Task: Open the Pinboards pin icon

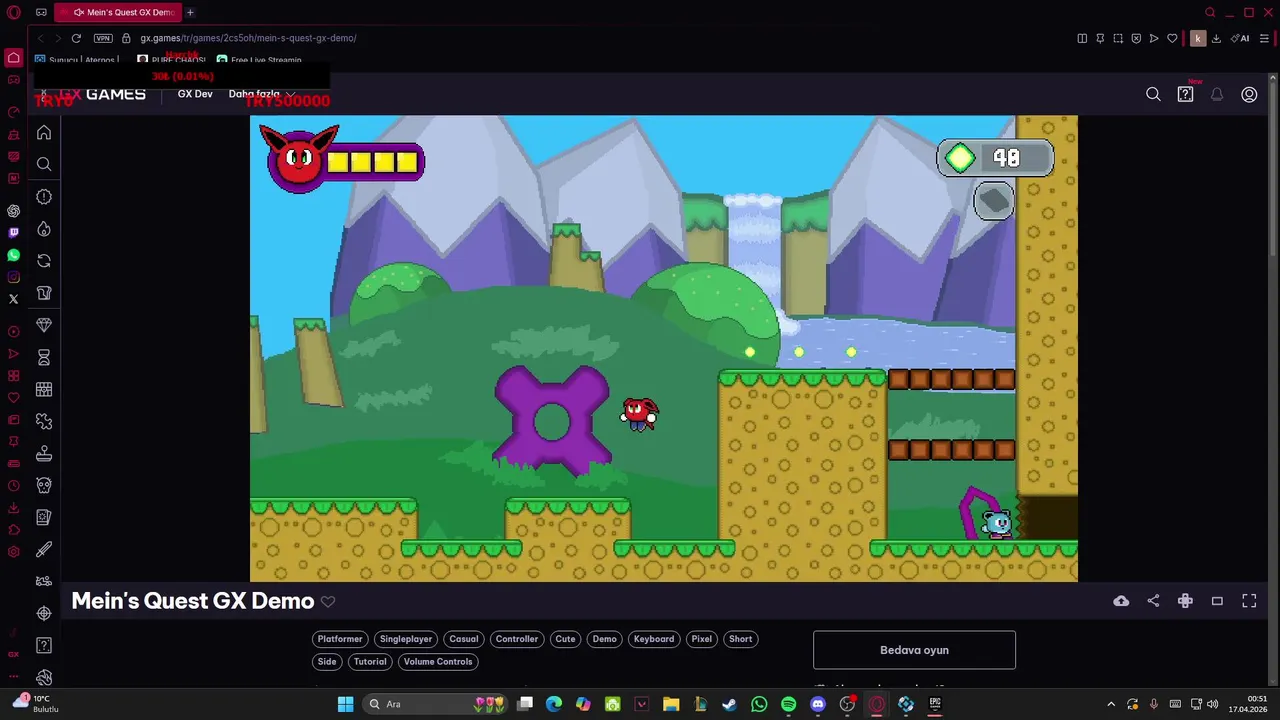Action: tap(1100, 38)
